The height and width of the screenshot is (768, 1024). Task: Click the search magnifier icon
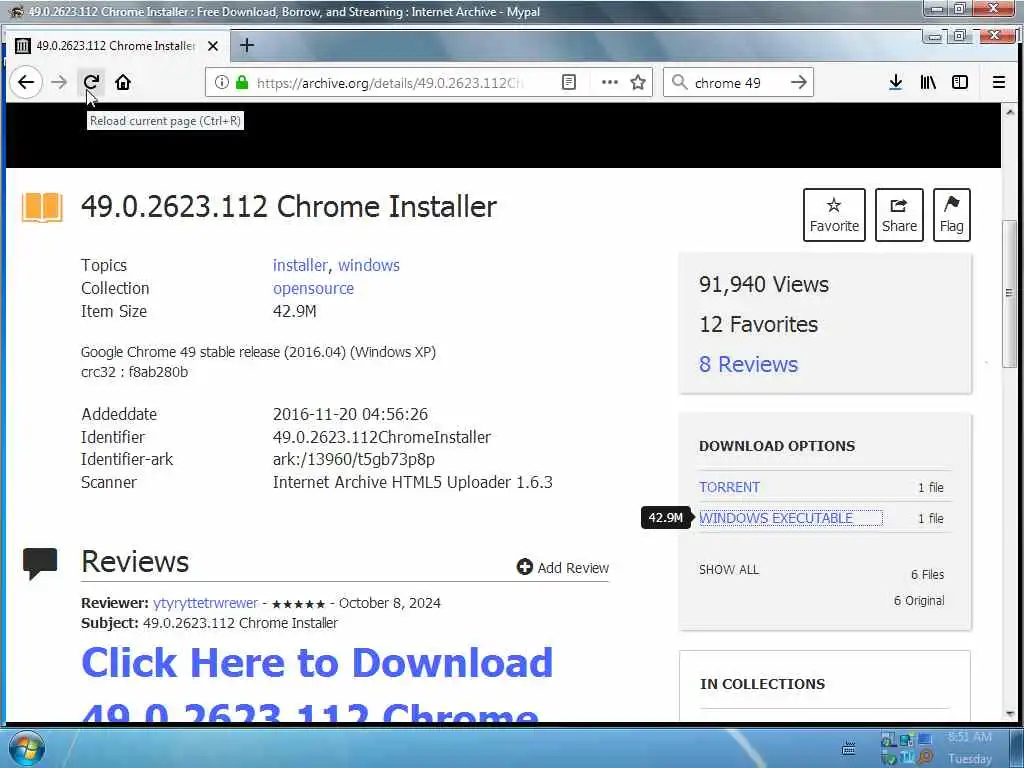[679, 82]
